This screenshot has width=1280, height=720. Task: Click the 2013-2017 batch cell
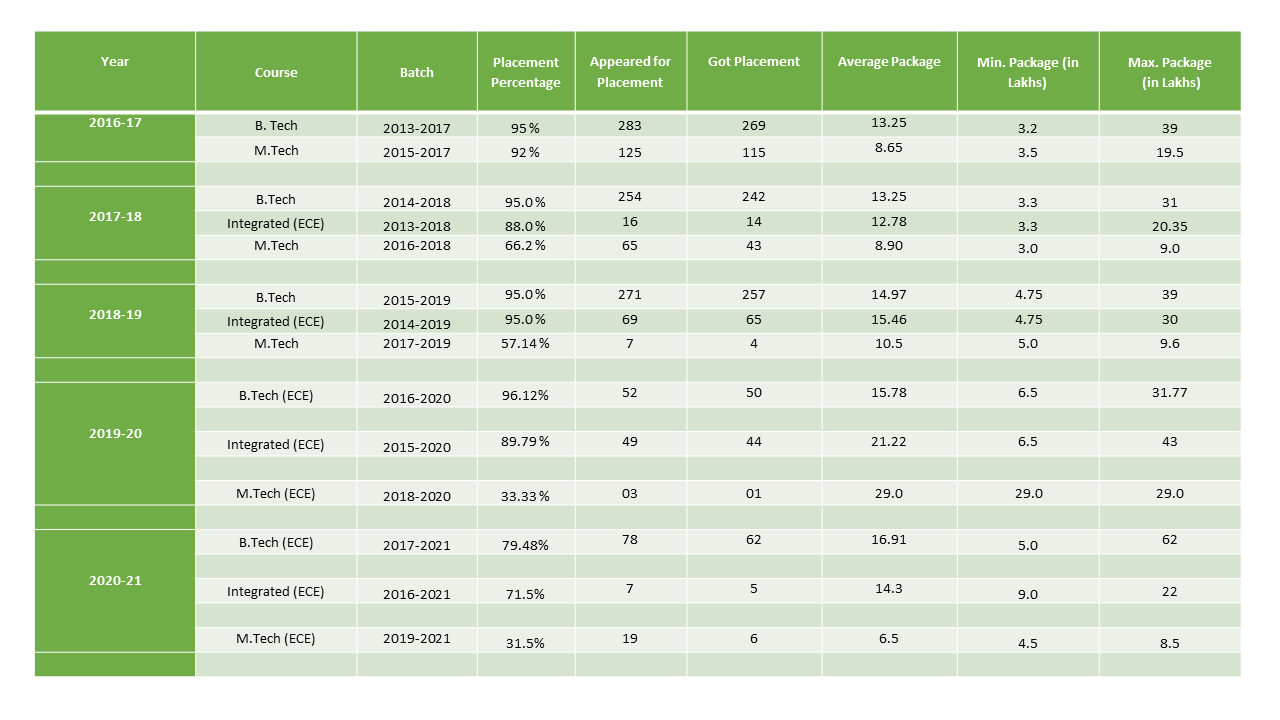[x=417, y=128]
